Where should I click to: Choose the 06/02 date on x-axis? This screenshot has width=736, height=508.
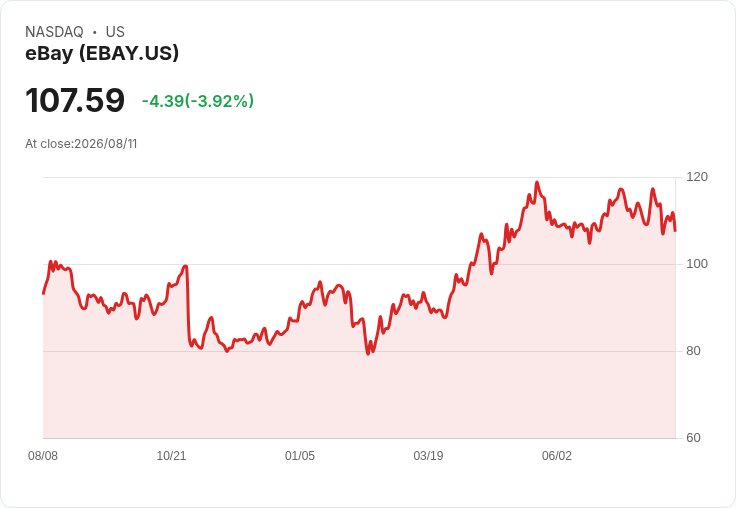(557, 455)
